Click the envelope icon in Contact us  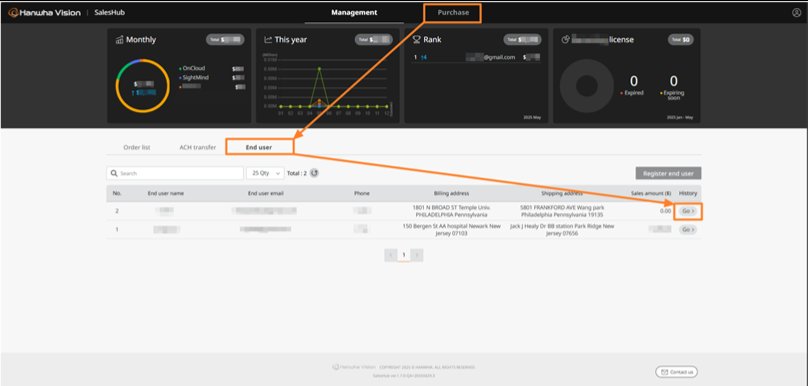[665, 372]
